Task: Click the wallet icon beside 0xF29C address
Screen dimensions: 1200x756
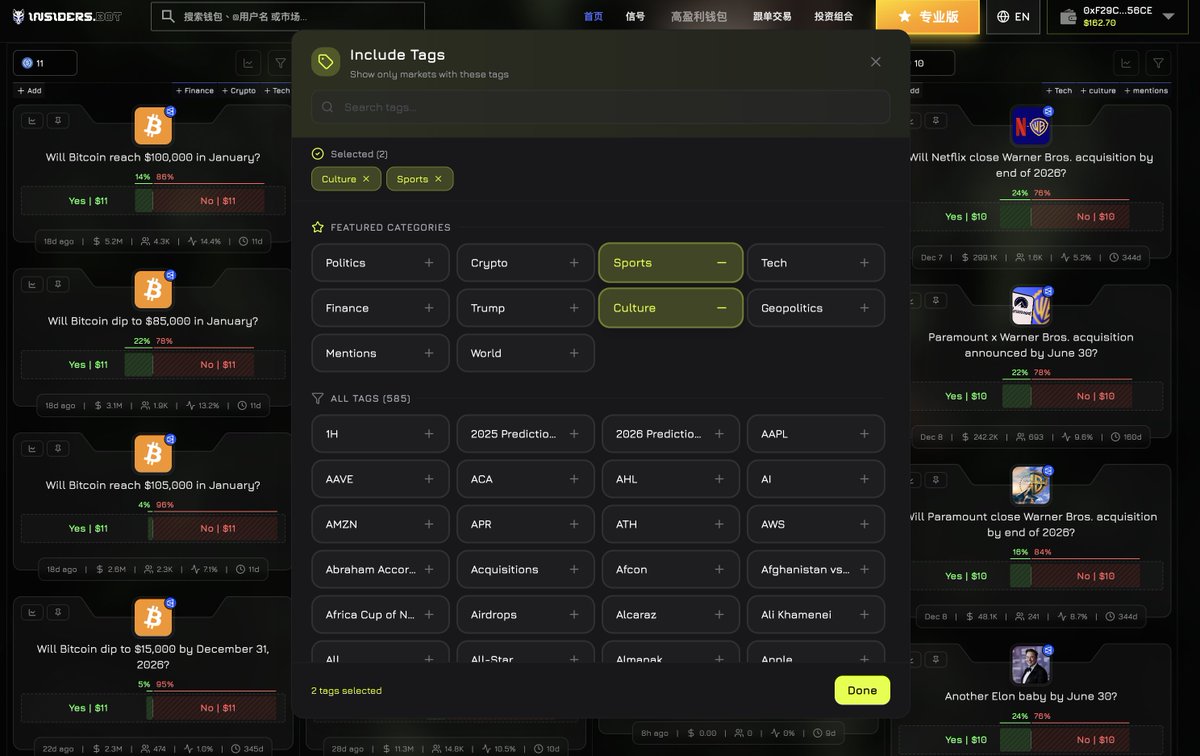Action: pos(1067,17)
